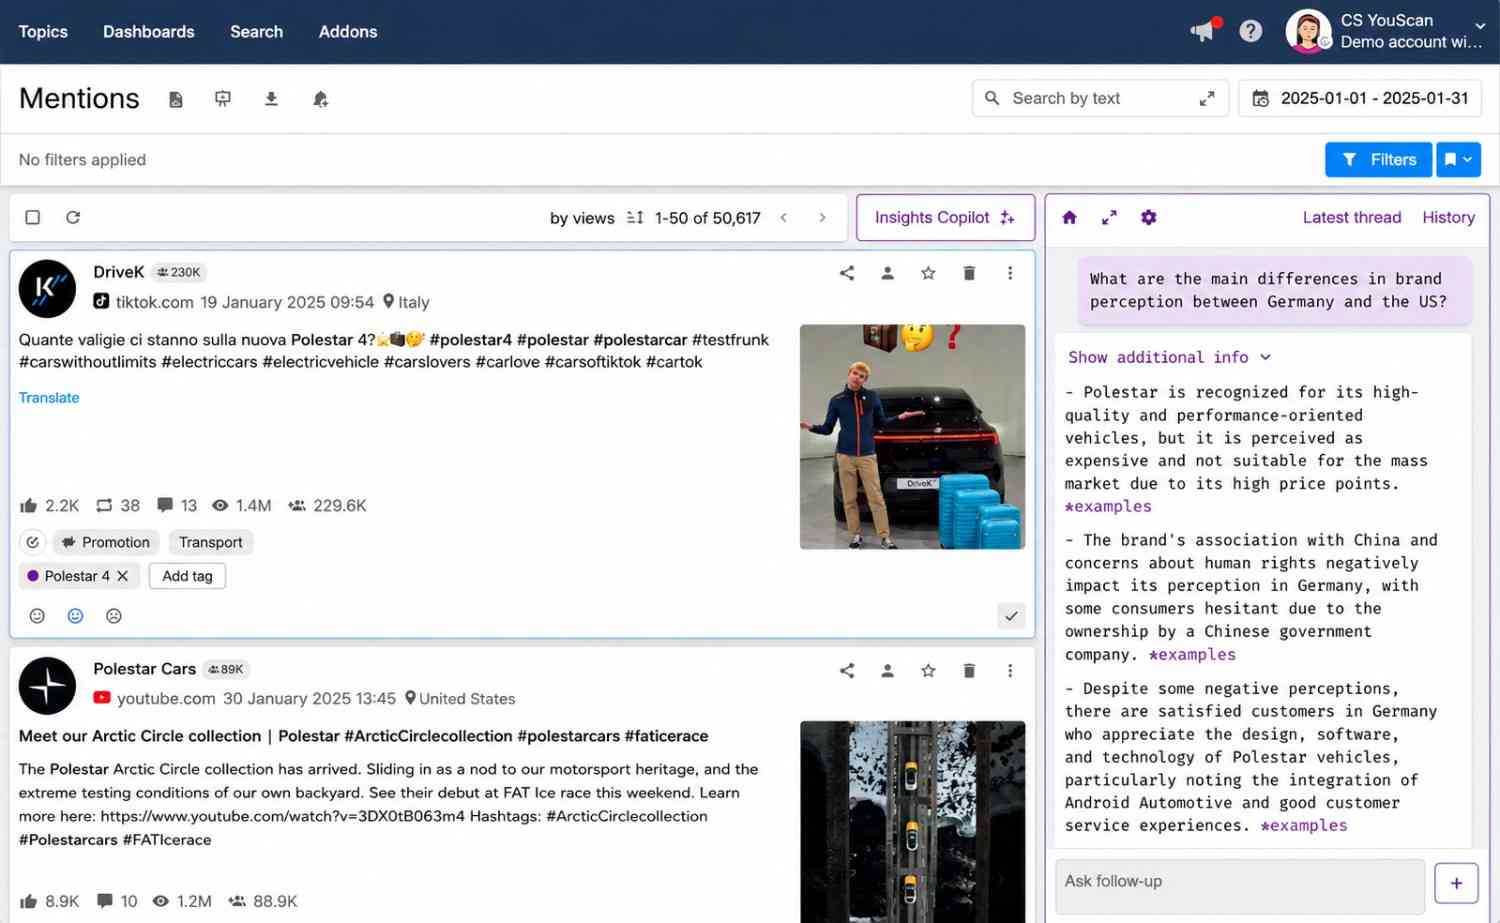Refresh the mentions list
The image size is (1500, 923).
coord(73,217)
